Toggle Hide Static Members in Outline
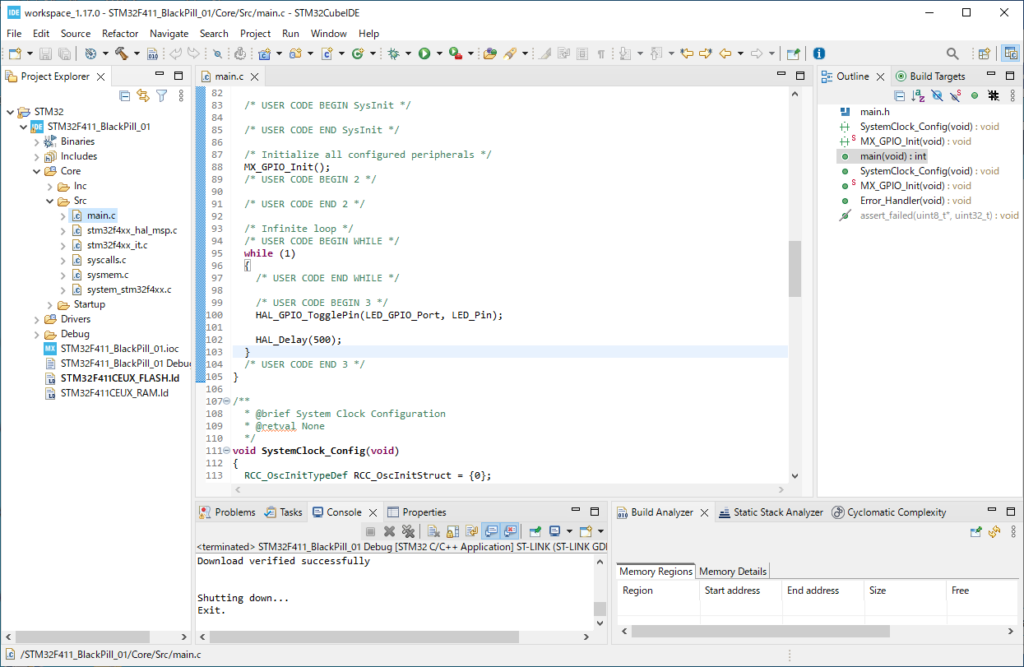Screen dimensions: 1024x667 pyautogui.click(x=956, y=96)
